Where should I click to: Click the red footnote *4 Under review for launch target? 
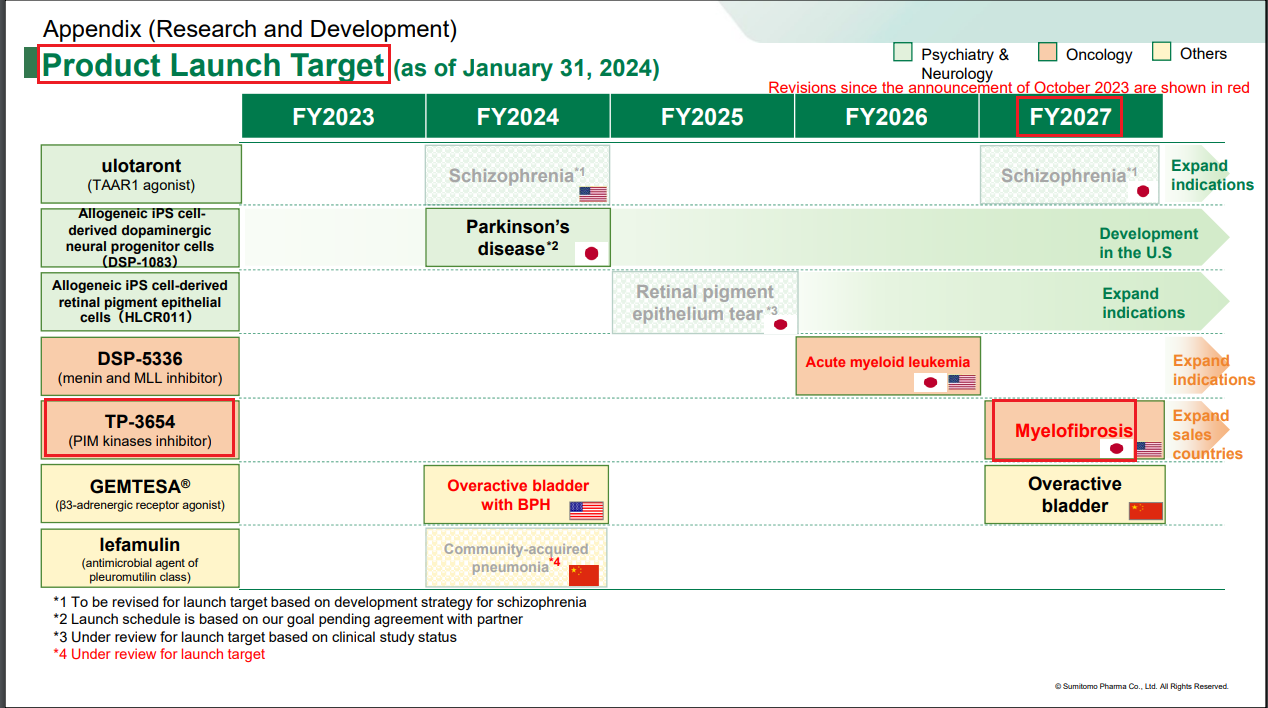point(159,654)
